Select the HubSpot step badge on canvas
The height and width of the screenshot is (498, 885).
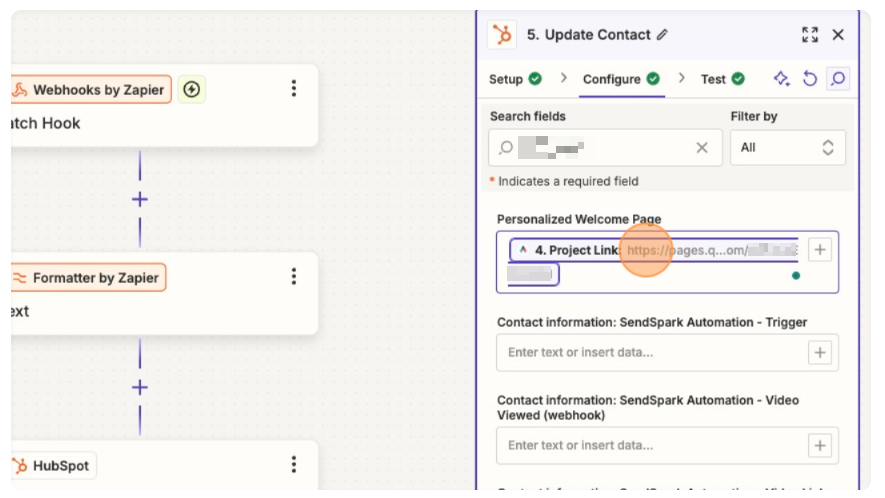coord(53,466)
